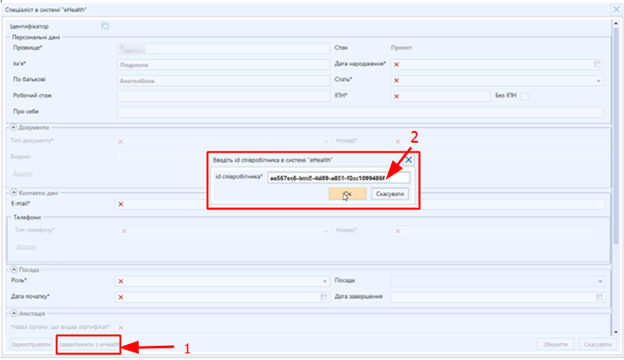Click the Зберегти button
This screenshot has width=624, height=360.
click(x=556, y=344)
